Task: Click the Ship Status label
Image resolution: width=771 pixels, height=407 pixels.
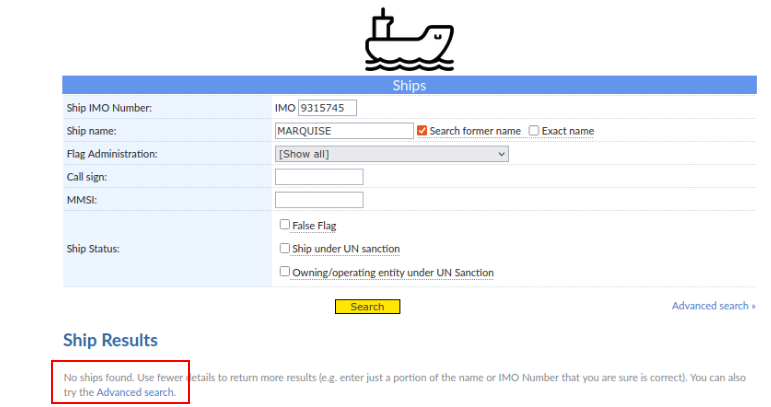Action: [x=93, y=249]
